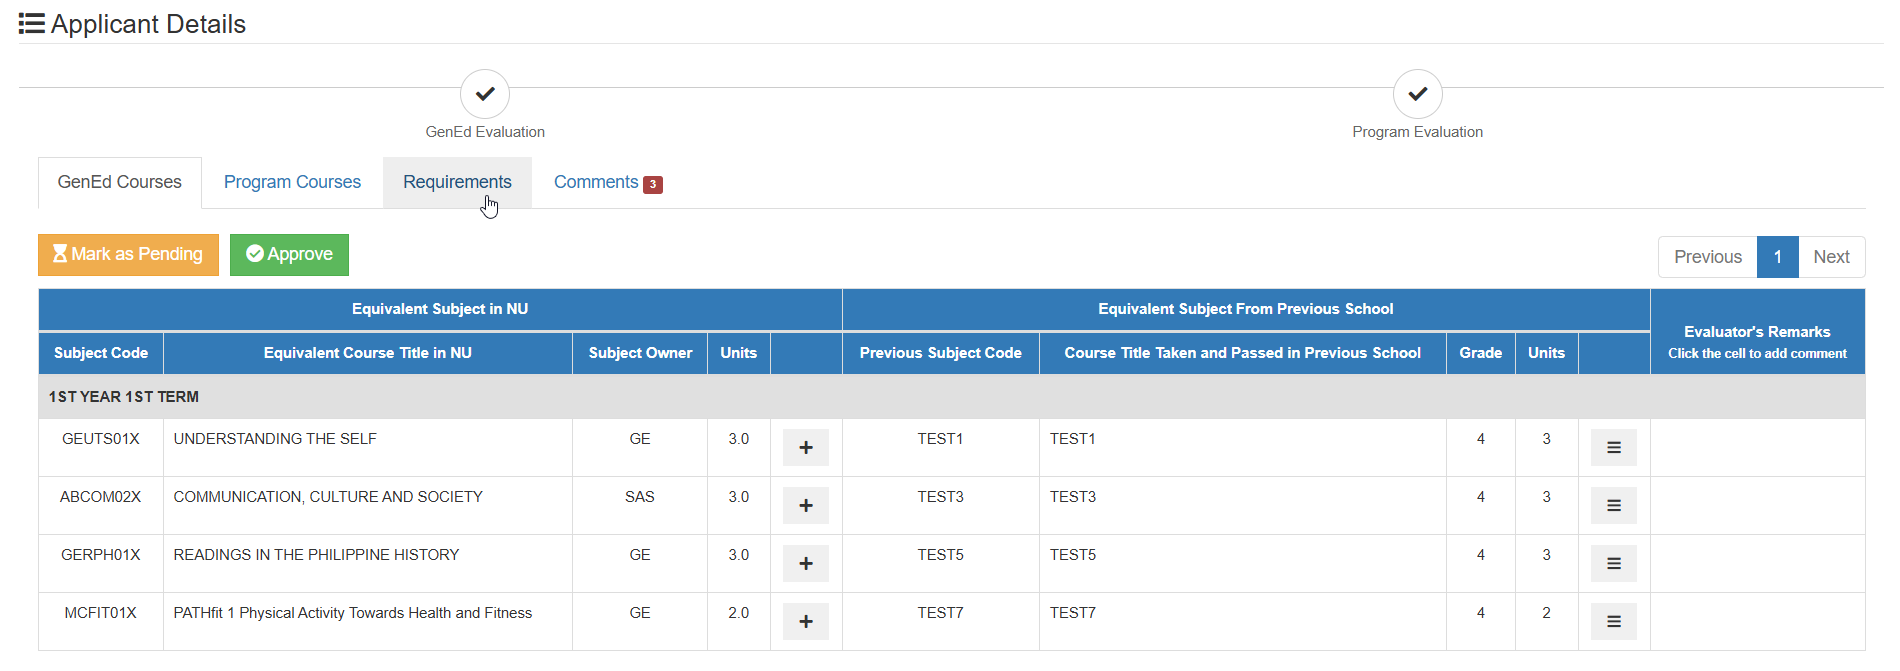
Task: Add evaluator remark for GEUTS01X row
Action: tap(1757, 447)
